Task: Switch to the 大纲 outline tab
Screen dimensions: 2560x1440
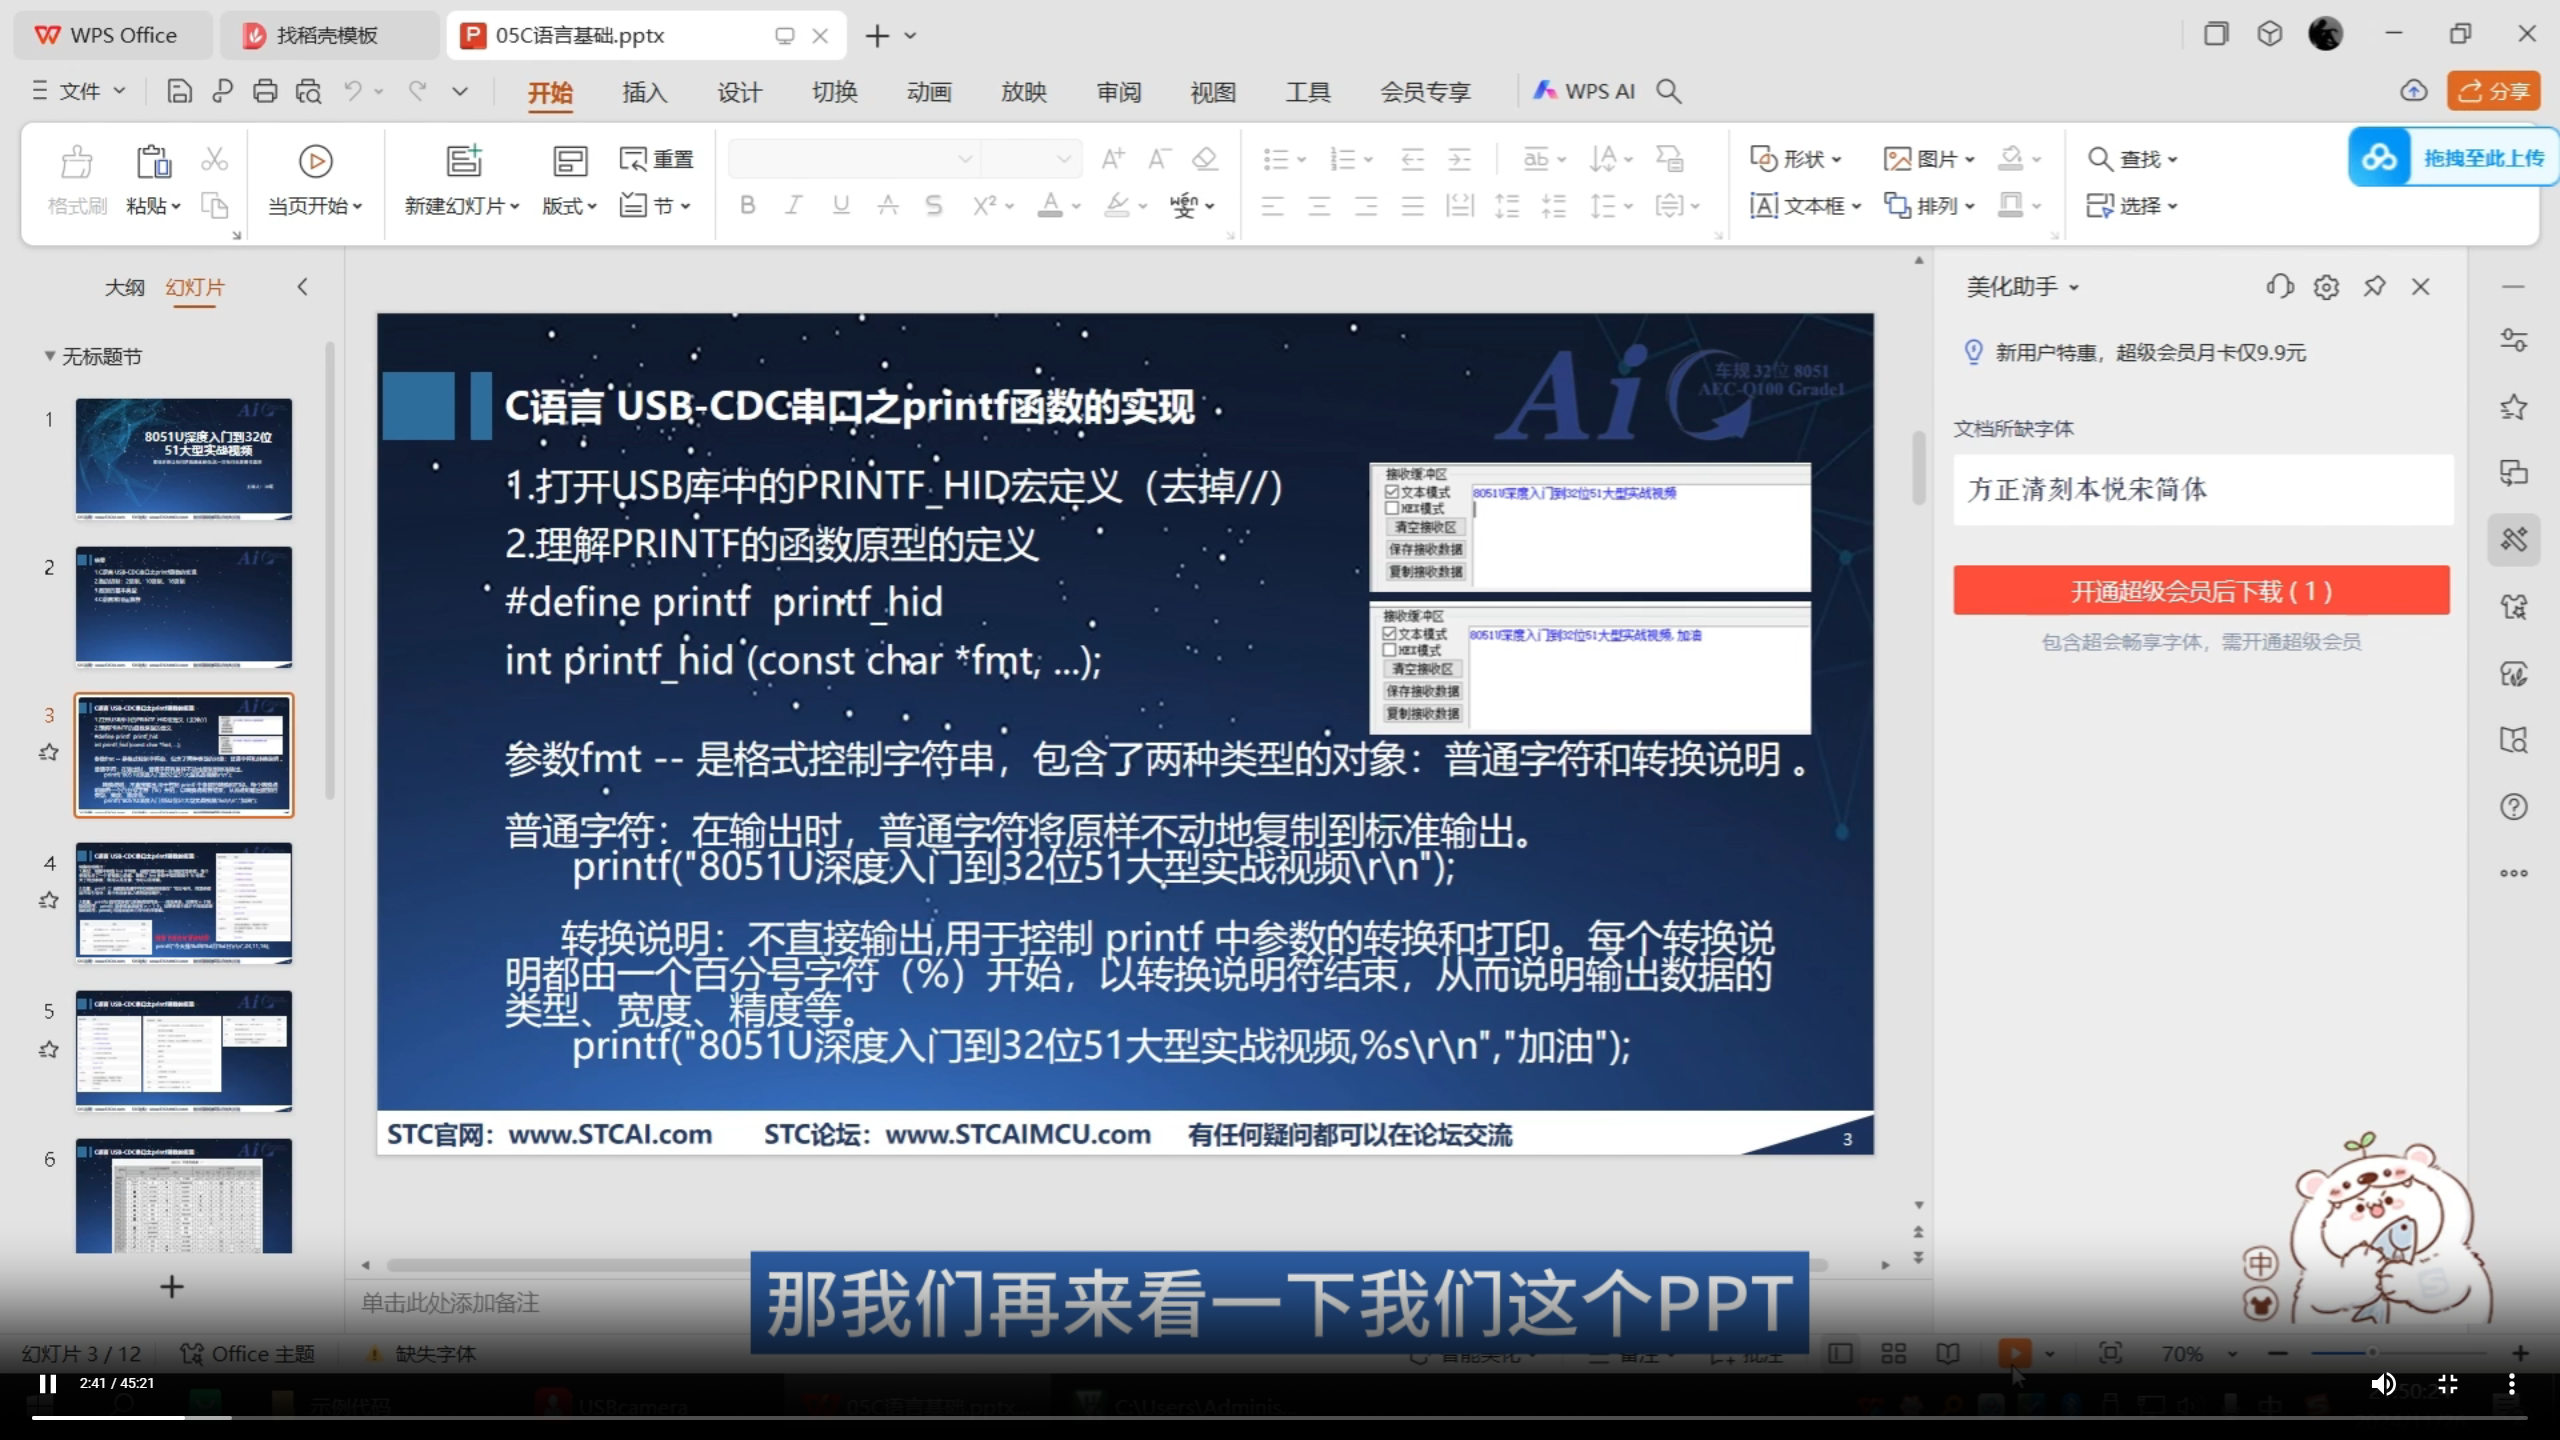Action: coord(125,288)
